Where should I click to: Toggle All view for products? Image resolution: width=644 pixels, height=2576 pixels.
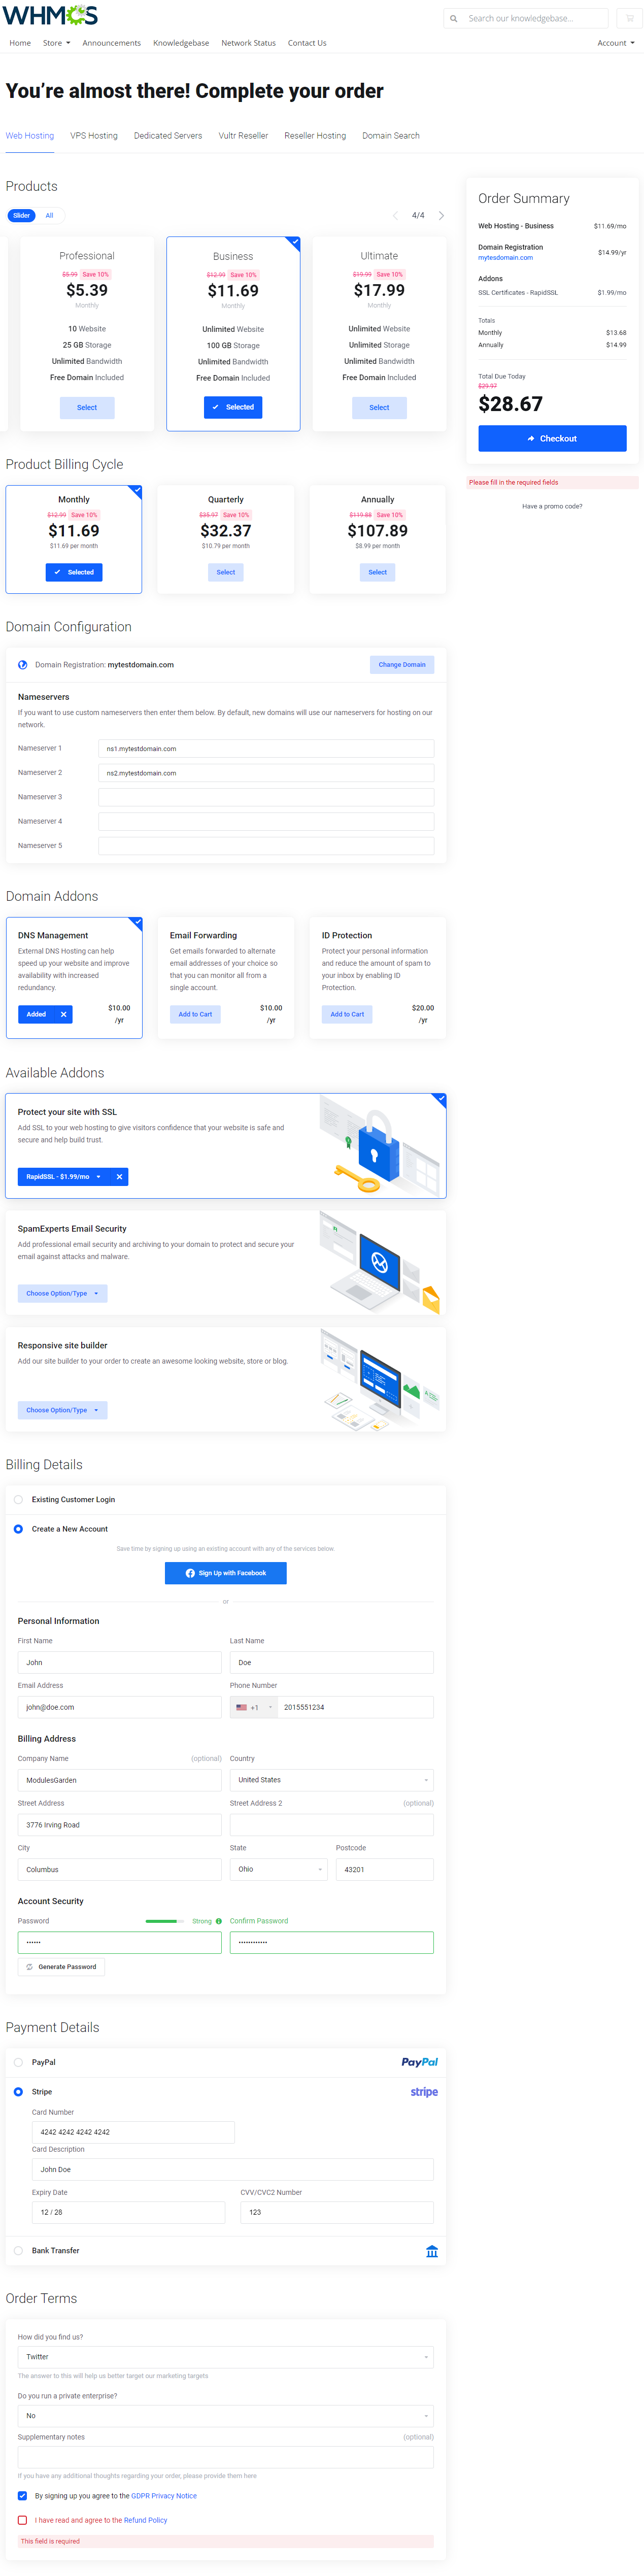tap(49, 215)
